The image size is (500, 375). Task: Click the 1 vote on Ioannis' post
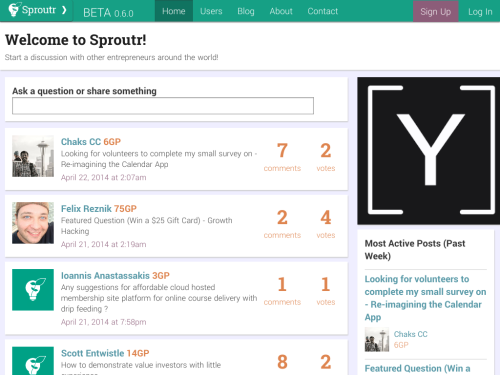[x=326, y=291]
